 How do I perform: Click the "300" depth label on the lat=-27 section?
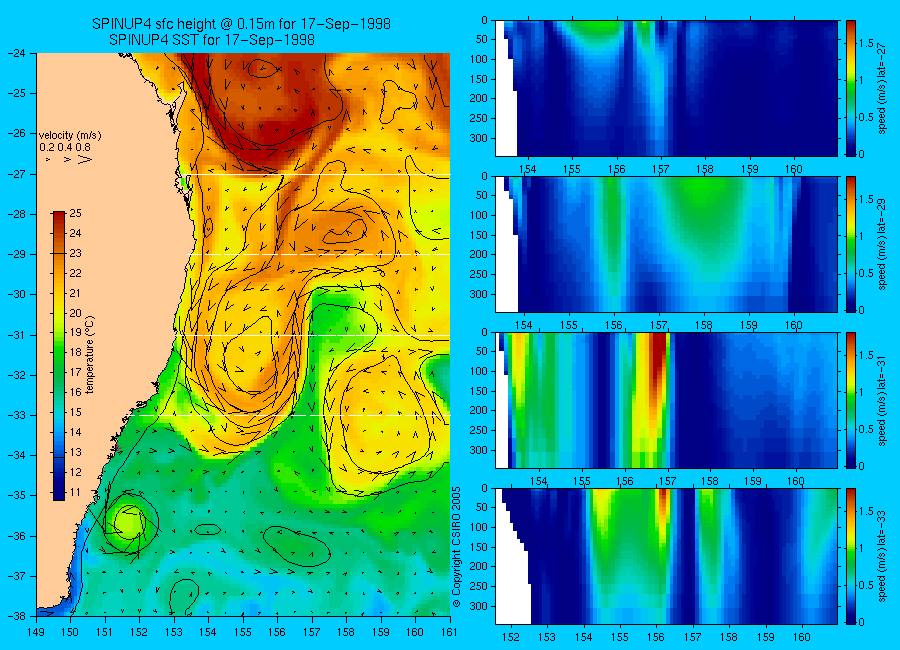(x=479, y=138)
